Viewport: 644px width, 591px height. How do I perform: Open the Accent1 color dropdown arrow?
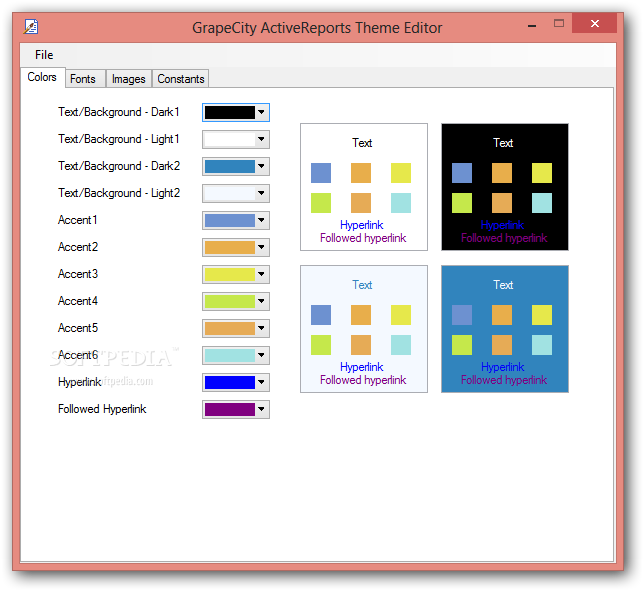pos(261,220)
